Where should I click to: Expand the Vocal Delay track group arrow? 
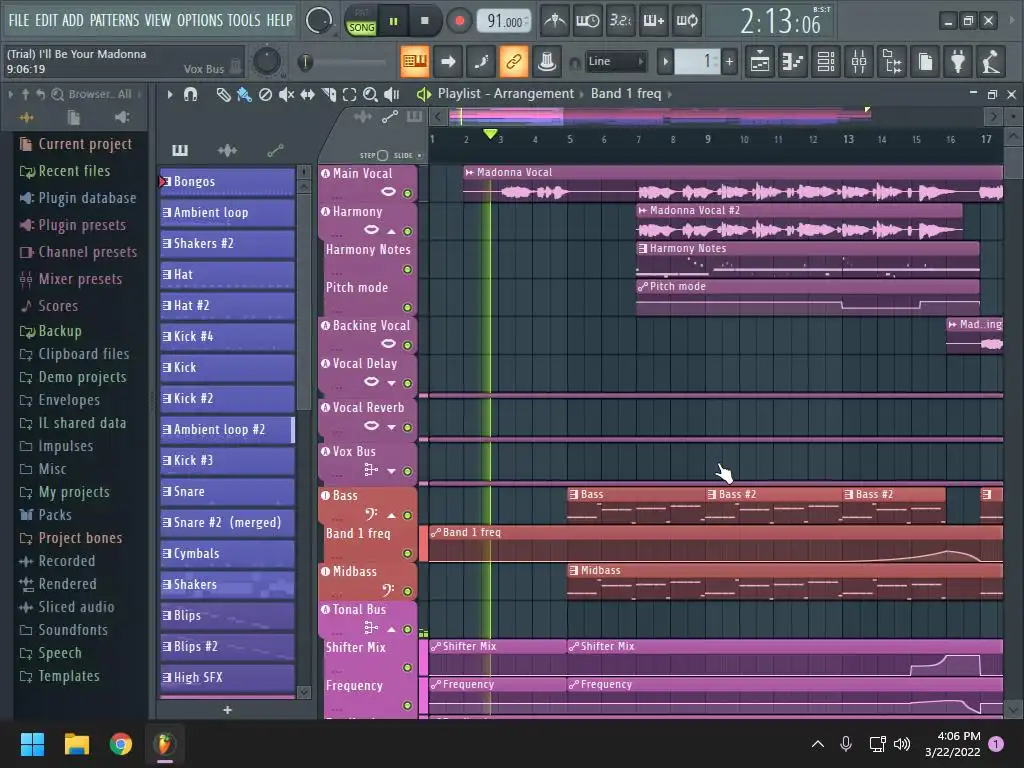(391, 383)
